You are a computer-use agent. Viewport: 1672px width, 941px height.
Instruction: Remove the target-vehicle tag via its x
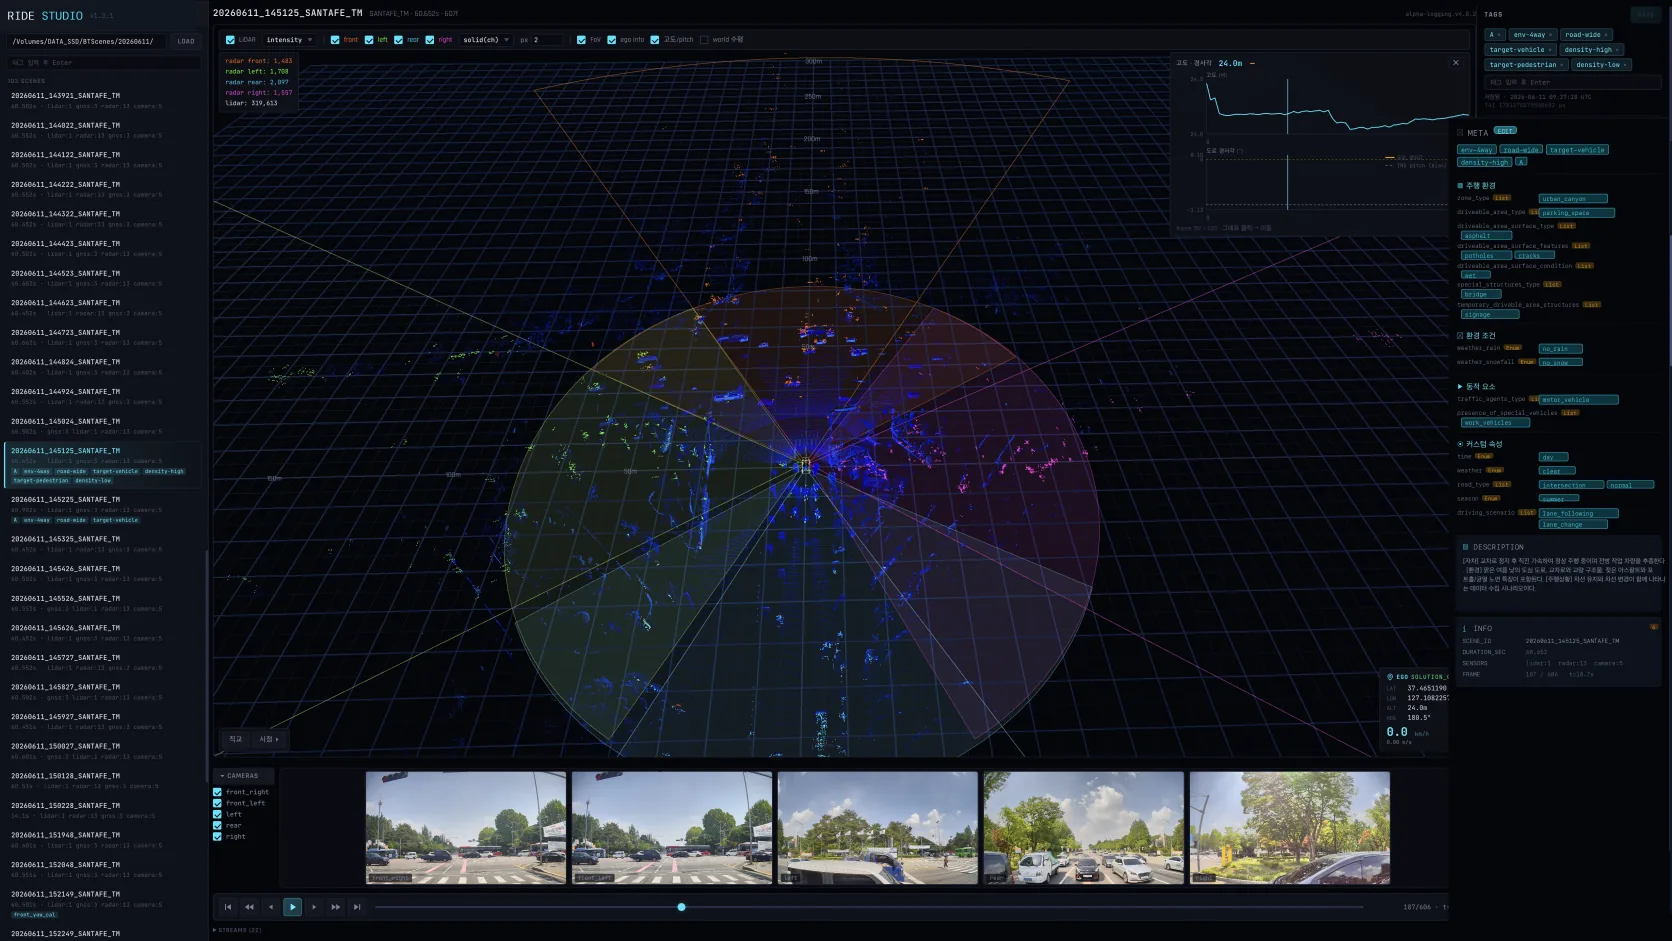tap(1550, 50)
